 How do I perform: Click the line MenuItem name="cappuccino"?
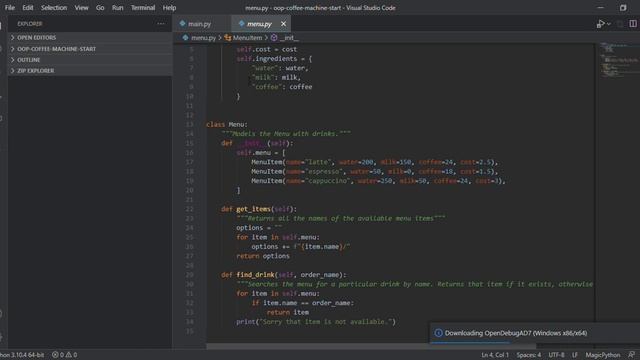pos(378,181)
